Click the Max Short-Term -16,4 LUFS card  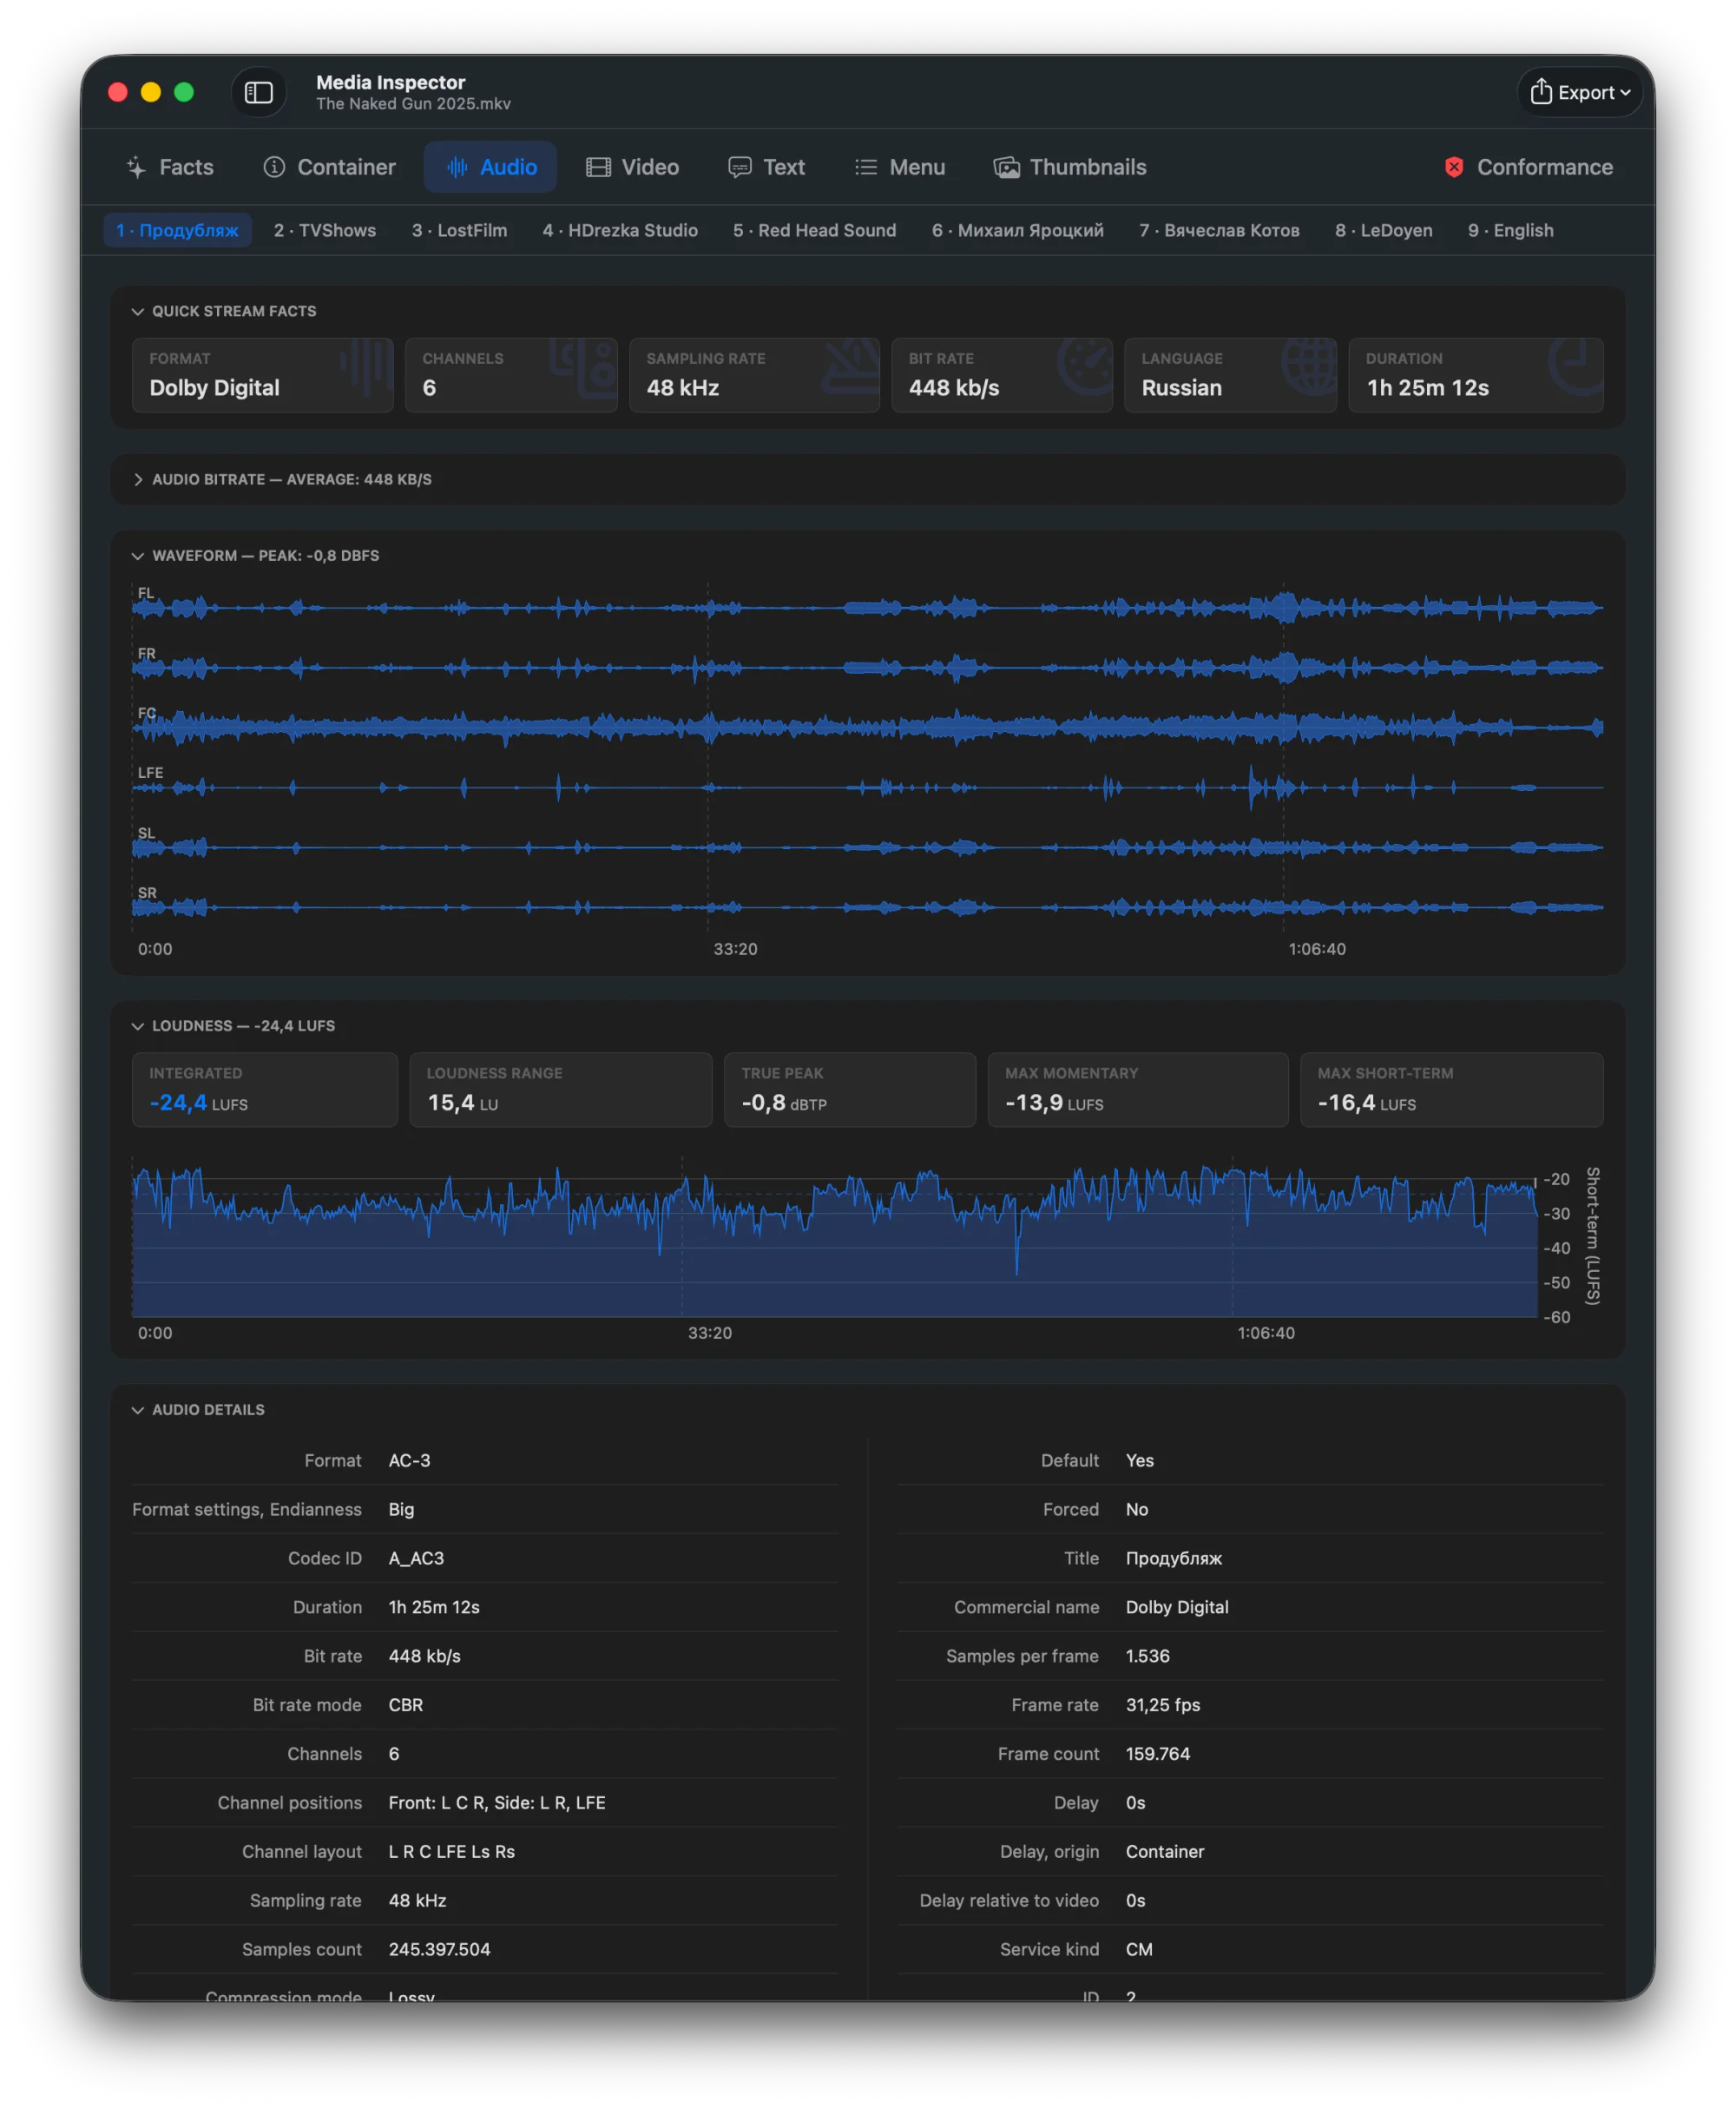1451,1089
